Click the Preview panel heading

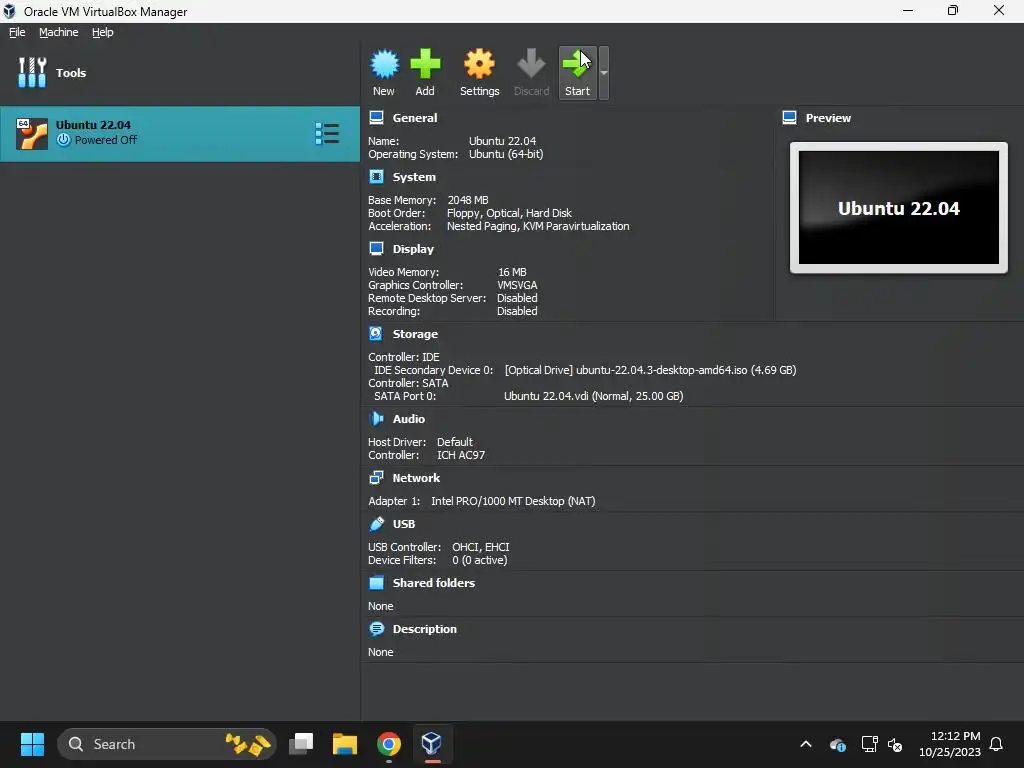[x=828, y=118]
